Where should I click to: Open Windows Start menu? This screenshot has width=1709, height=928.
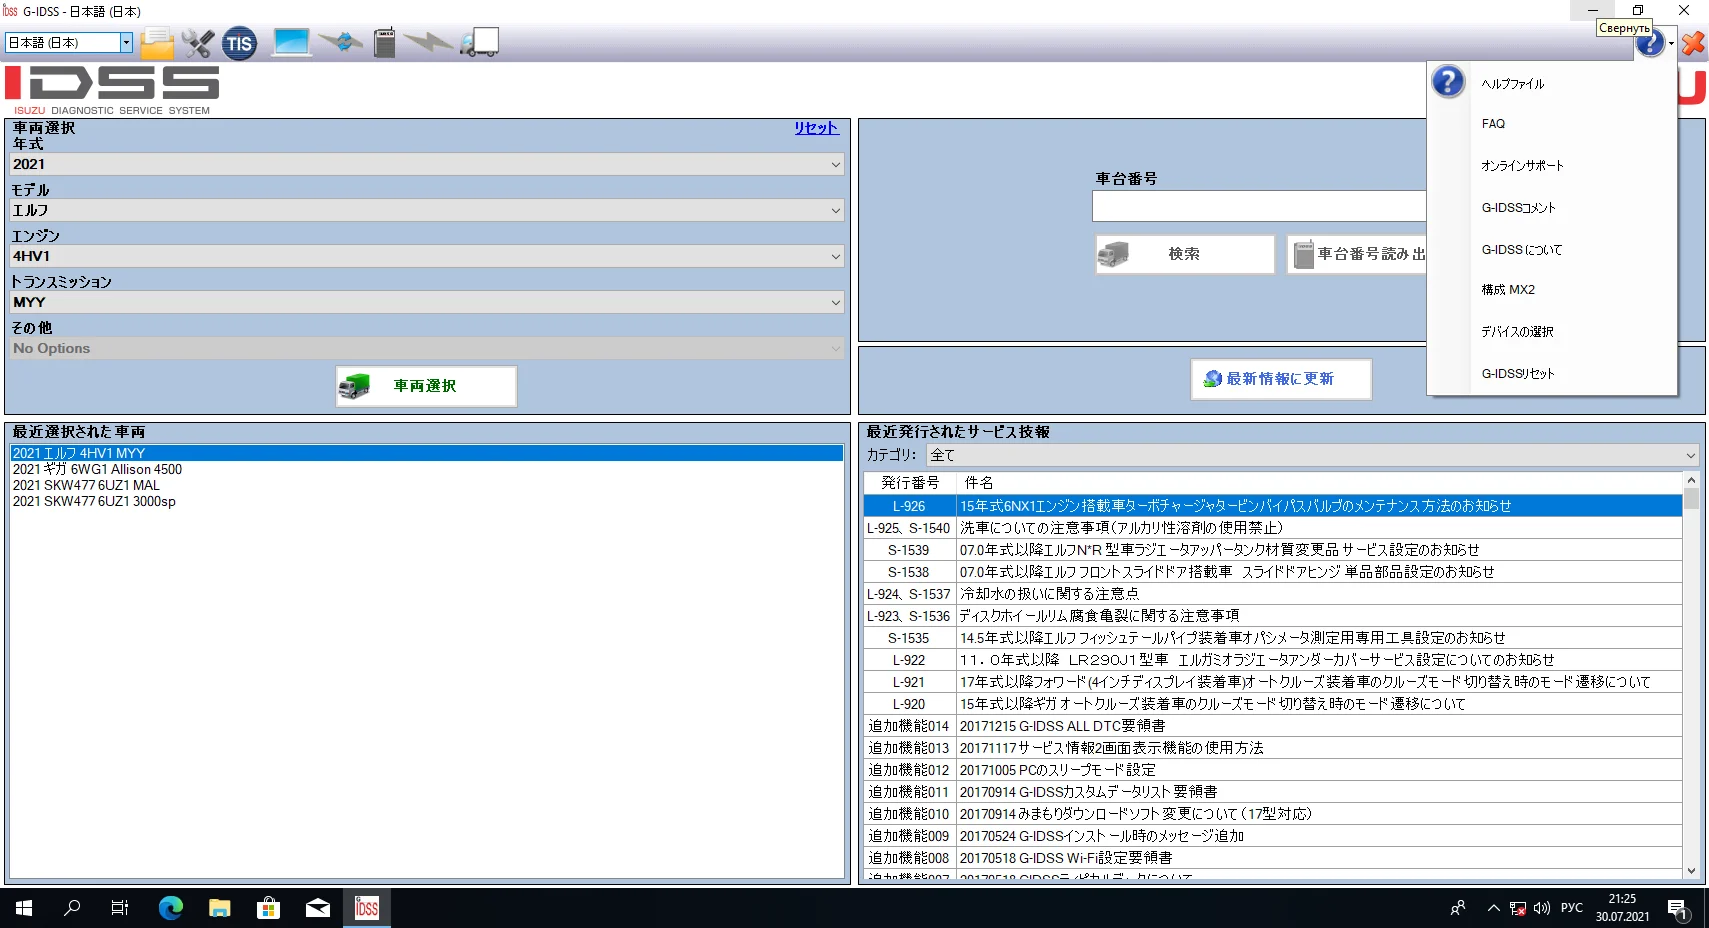tap(24, 908)
